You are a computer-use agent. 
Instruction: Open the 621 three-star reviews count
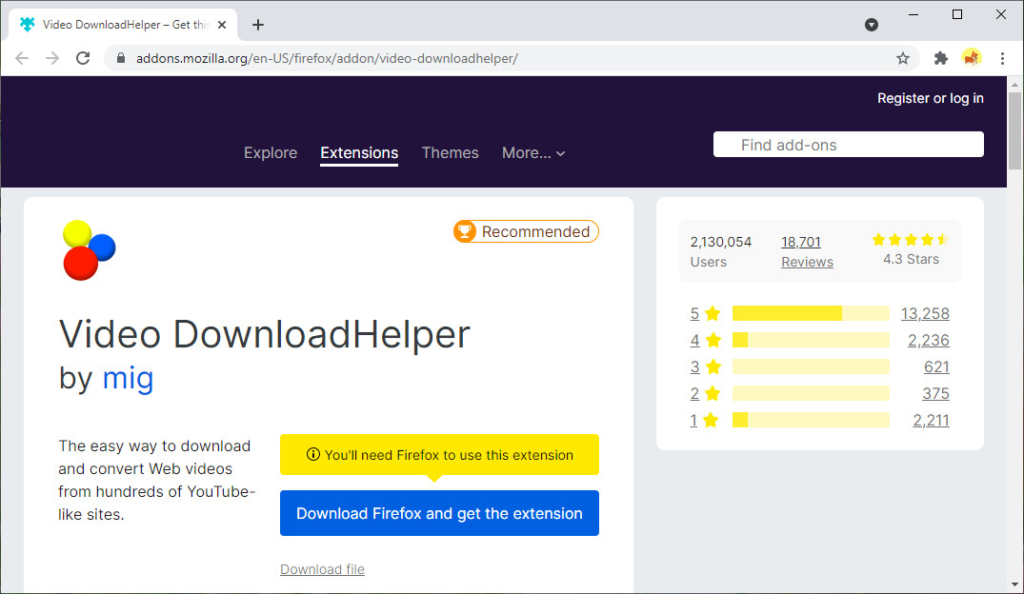pos(936,367)
